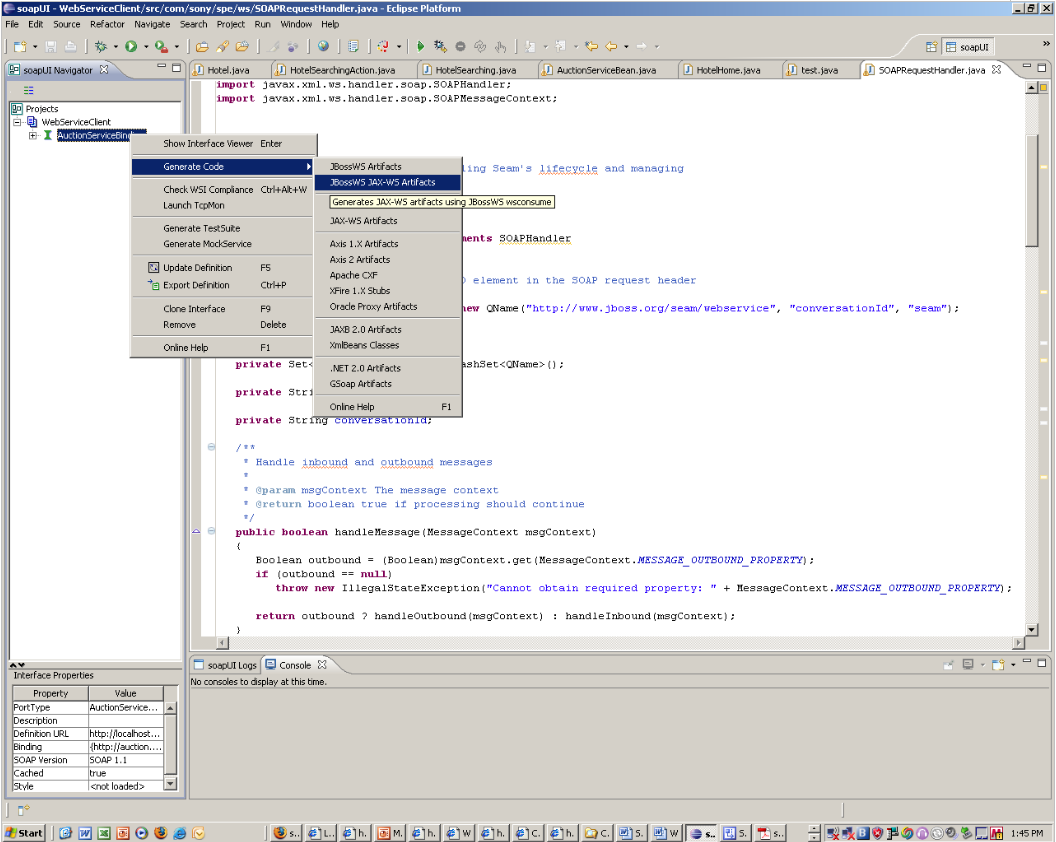The image size is (1056, 842).
Task: Click the colorful refresh cycle icon
Action: [383, 46]
